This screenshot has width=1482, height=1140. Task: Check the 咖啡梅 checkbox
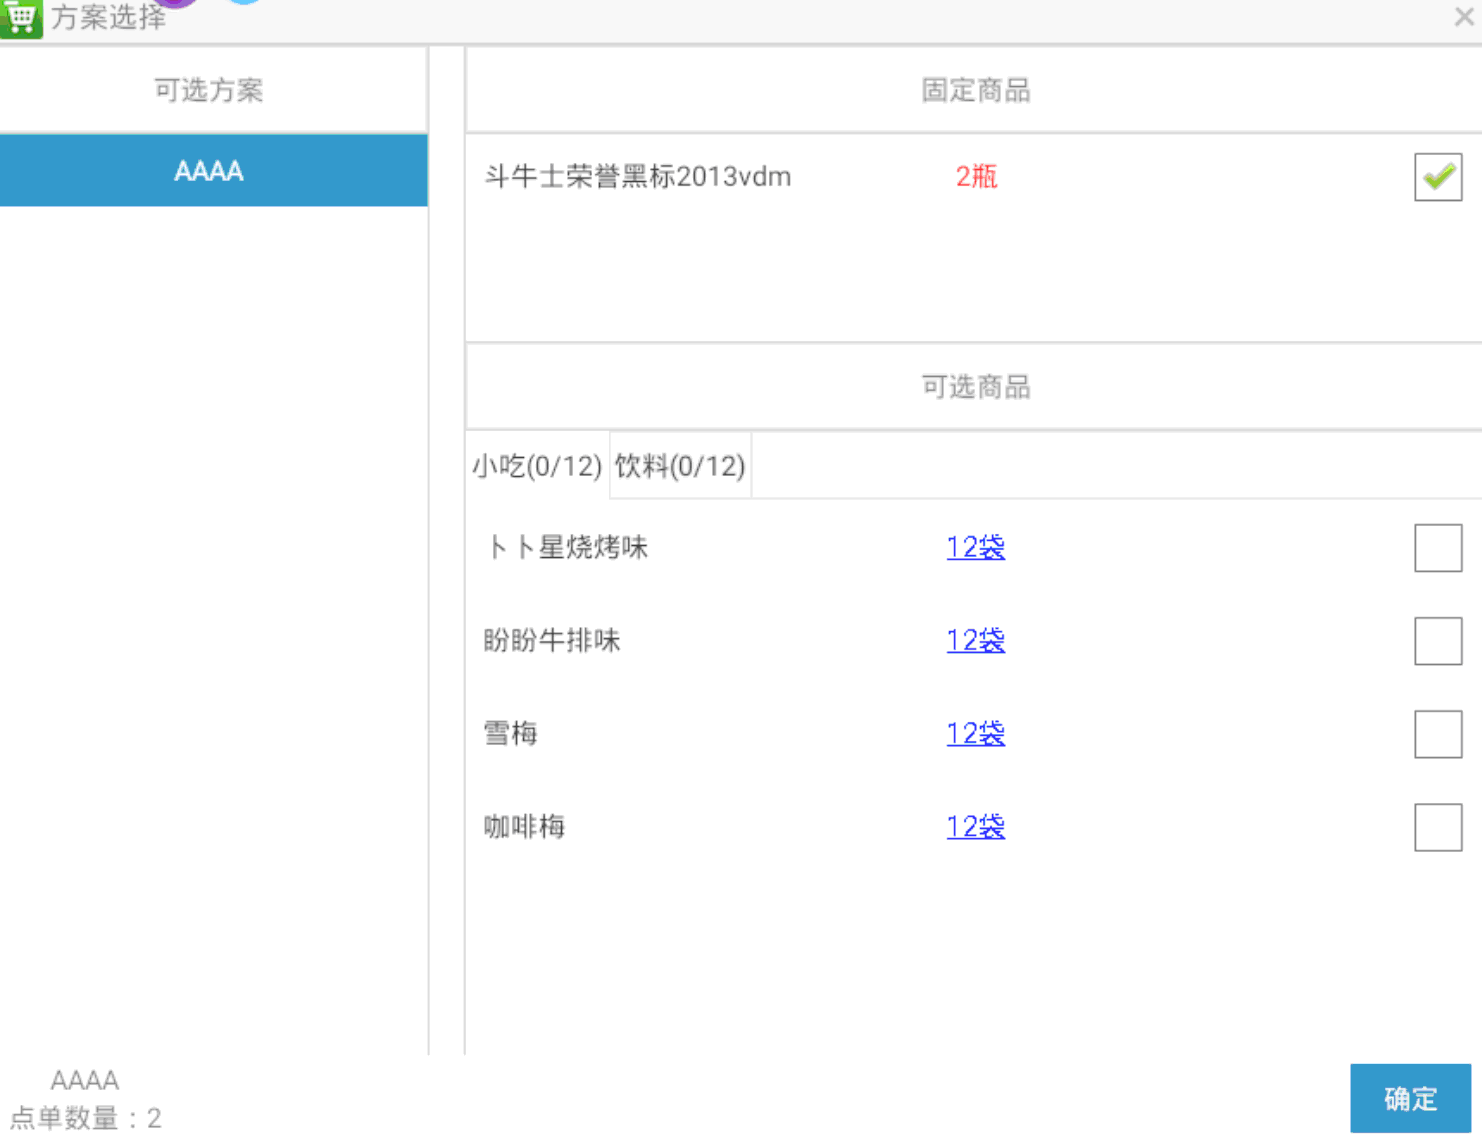(1438, 827)
